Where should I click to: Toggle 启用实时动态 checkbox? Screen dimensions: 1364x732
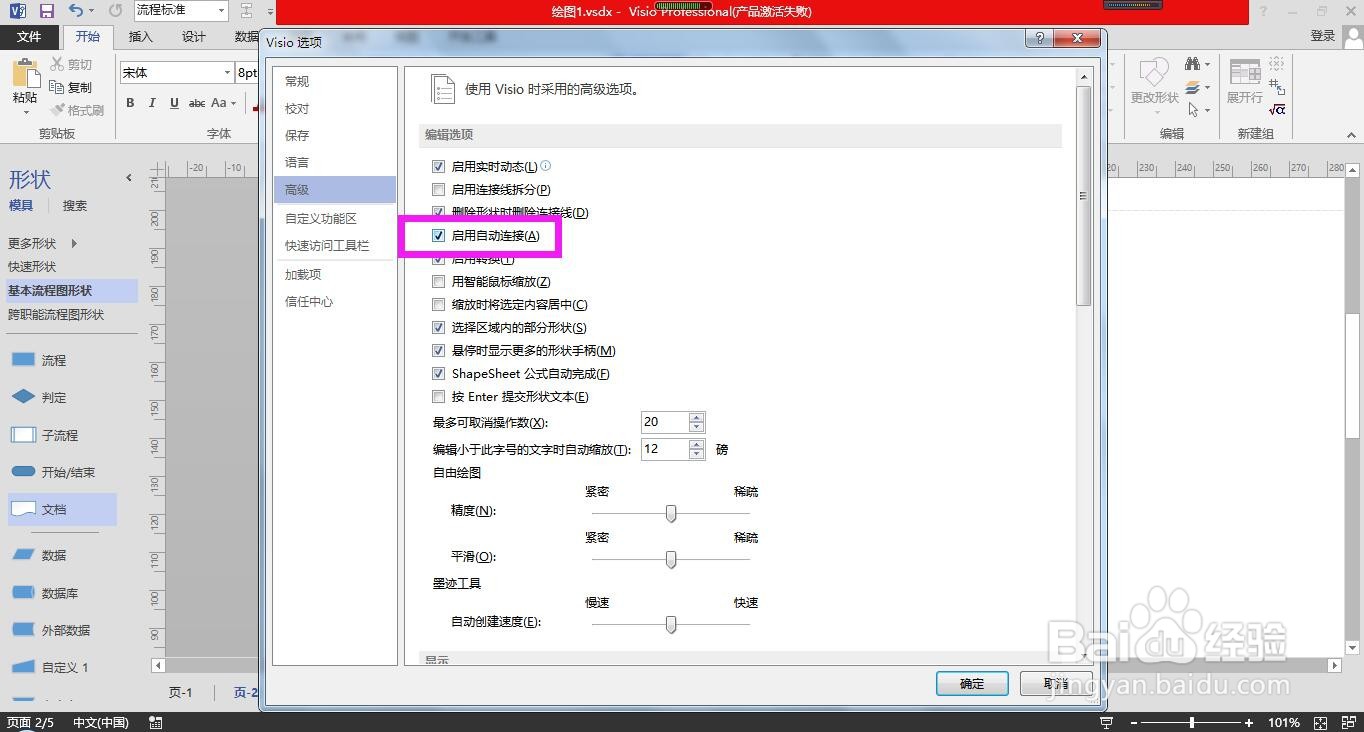438,166
